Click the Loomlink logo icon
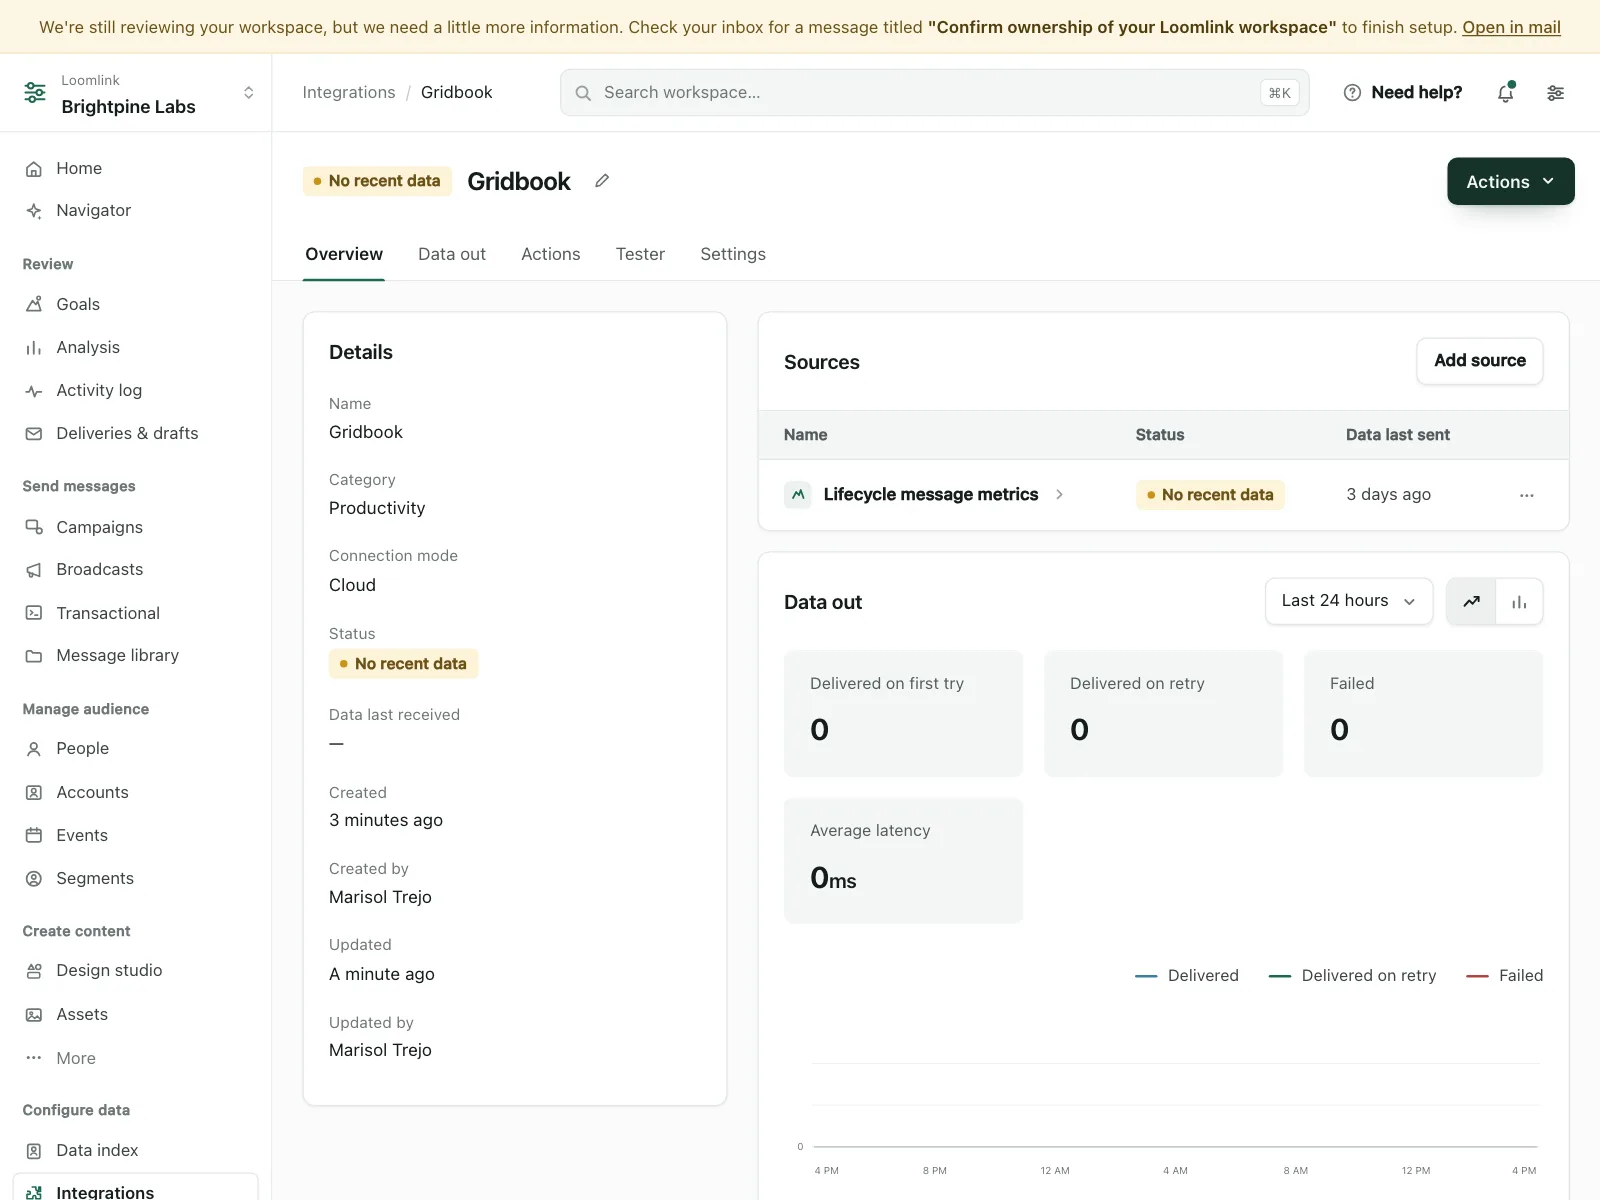Viewport: 1600px width, 1200px height. [35, 93]
